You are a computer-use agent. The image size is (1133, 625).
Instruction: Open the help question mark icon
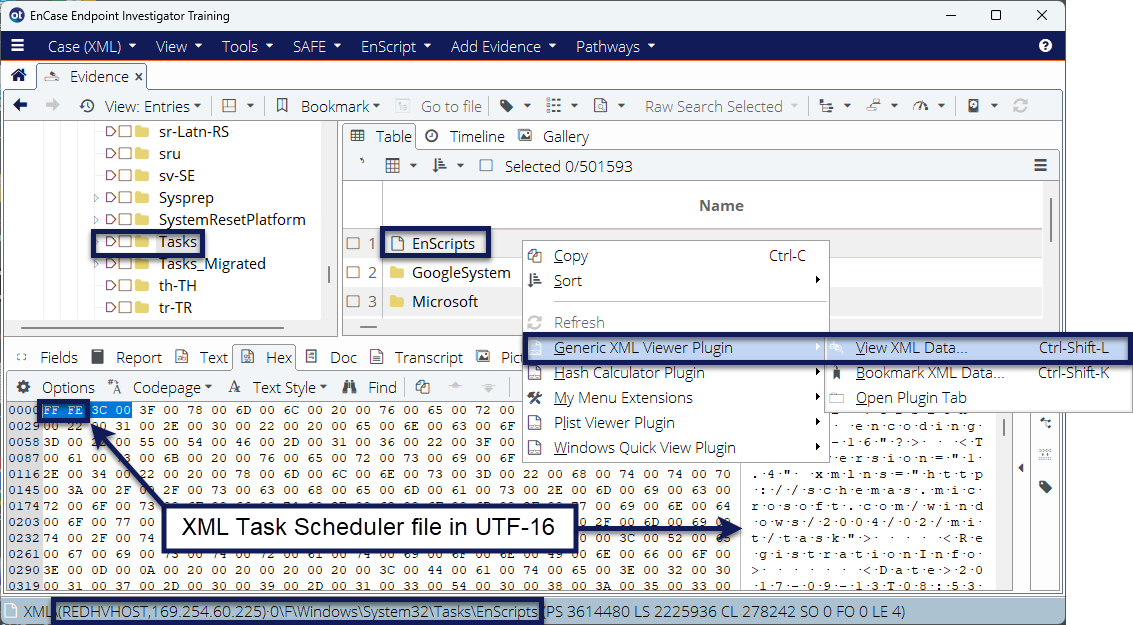[1045, 46]
